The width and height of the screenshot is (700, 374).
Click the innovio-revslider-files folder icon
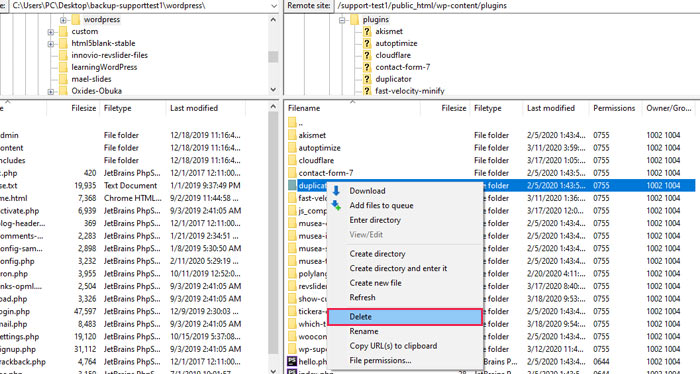click(x=63, y=55)
